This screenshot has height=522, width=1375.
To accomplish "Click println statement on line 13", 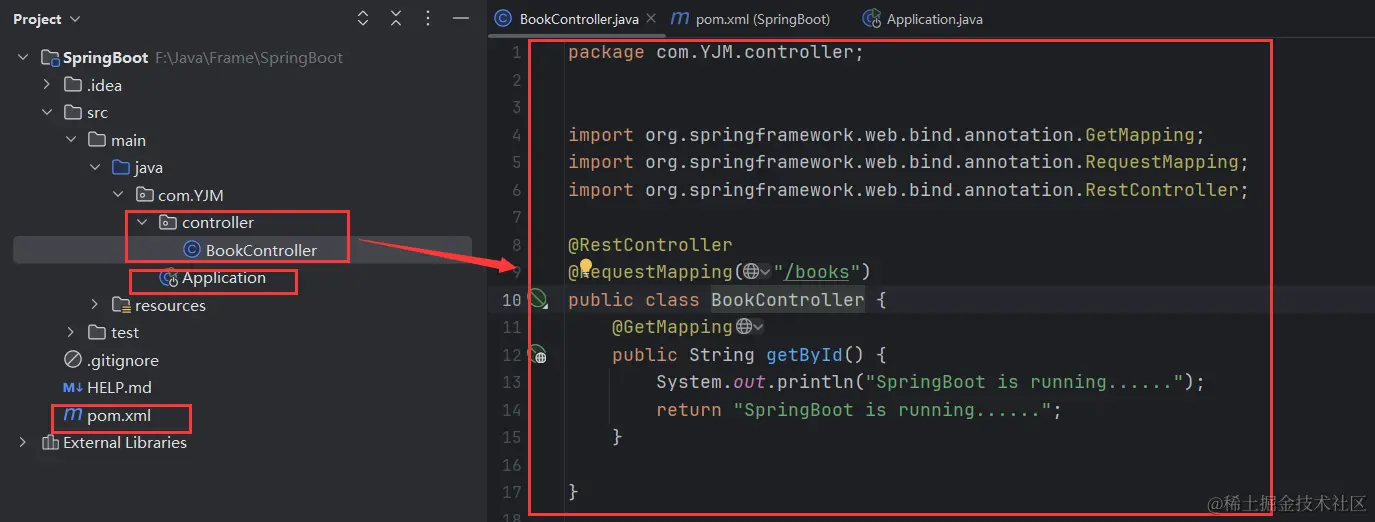I will (x=931, y=382).
